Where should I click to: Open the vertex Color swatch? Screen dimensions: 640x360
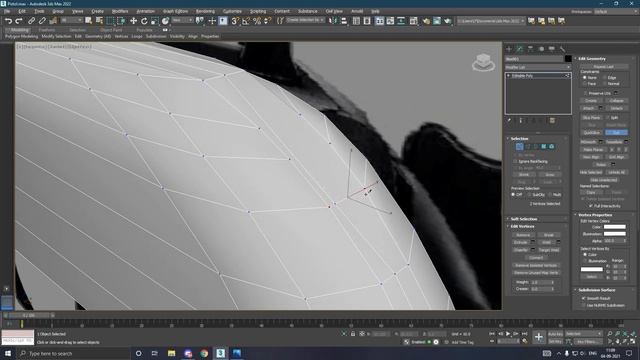click(x=615, y=227)
